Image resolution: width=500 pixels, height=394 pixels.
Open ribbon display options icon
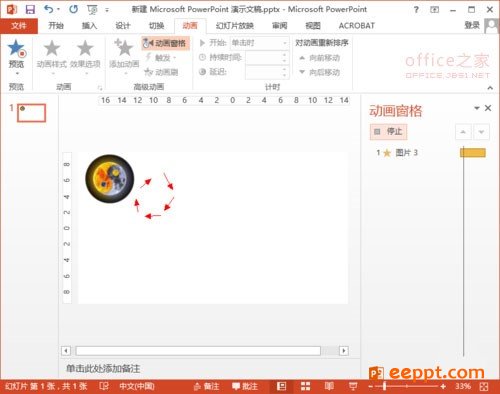click(x=434, y=10)
